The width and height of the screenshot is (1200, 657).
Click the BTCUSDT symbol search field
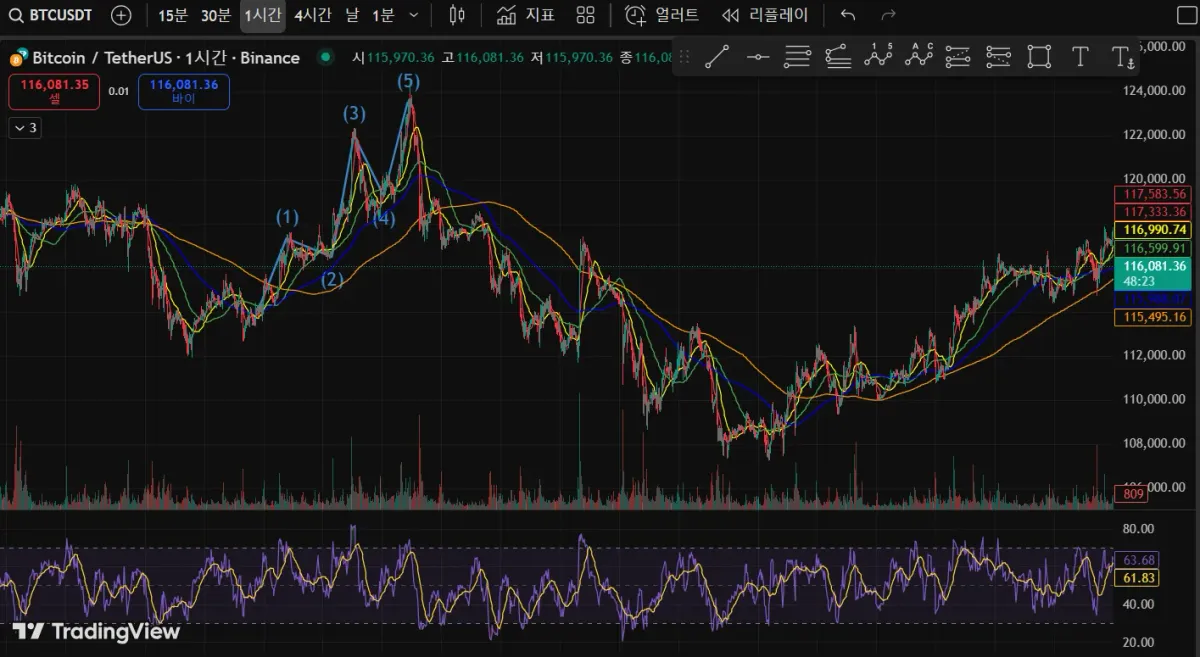coord(51,15)
